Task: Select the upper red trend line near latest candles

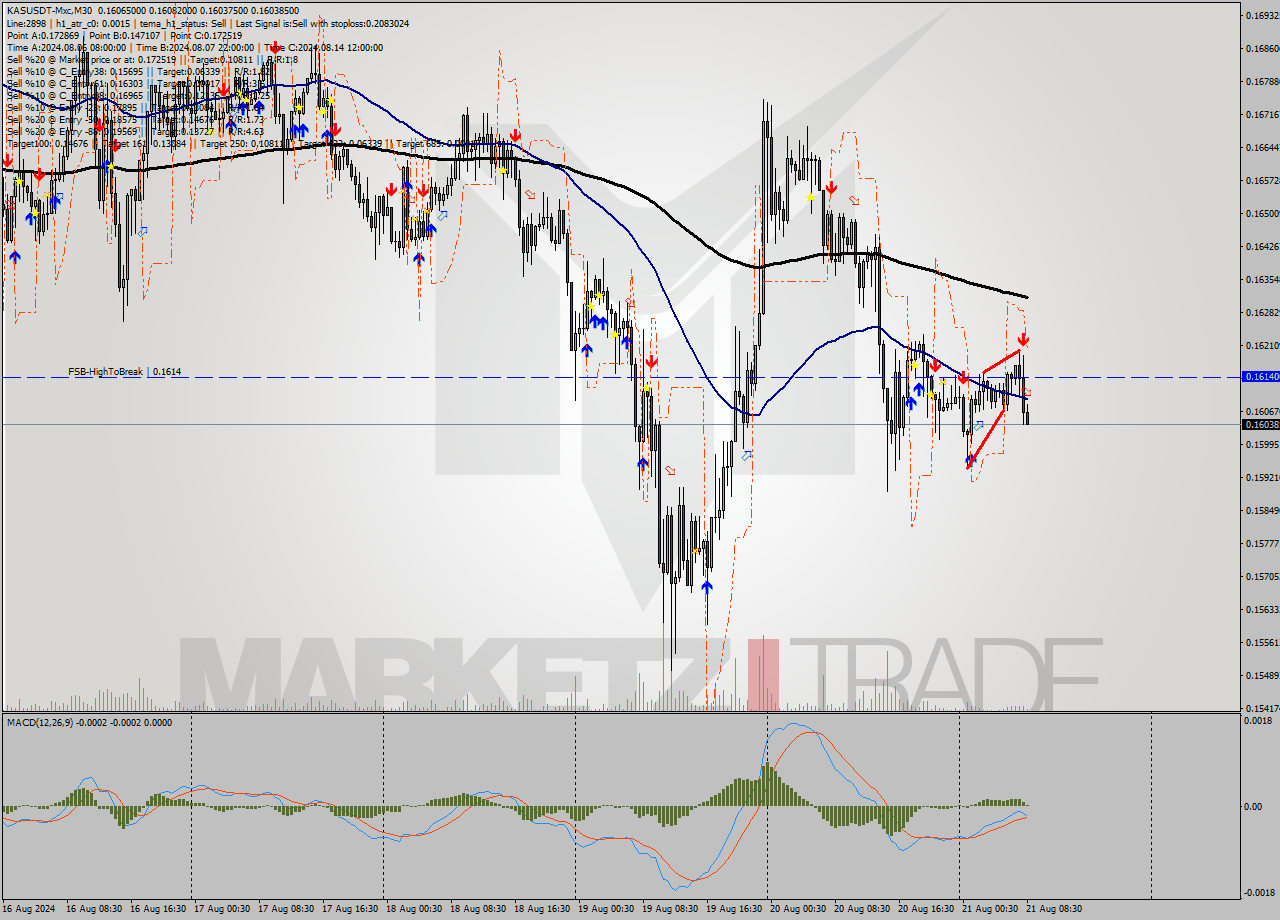Action: (1002, 361)
